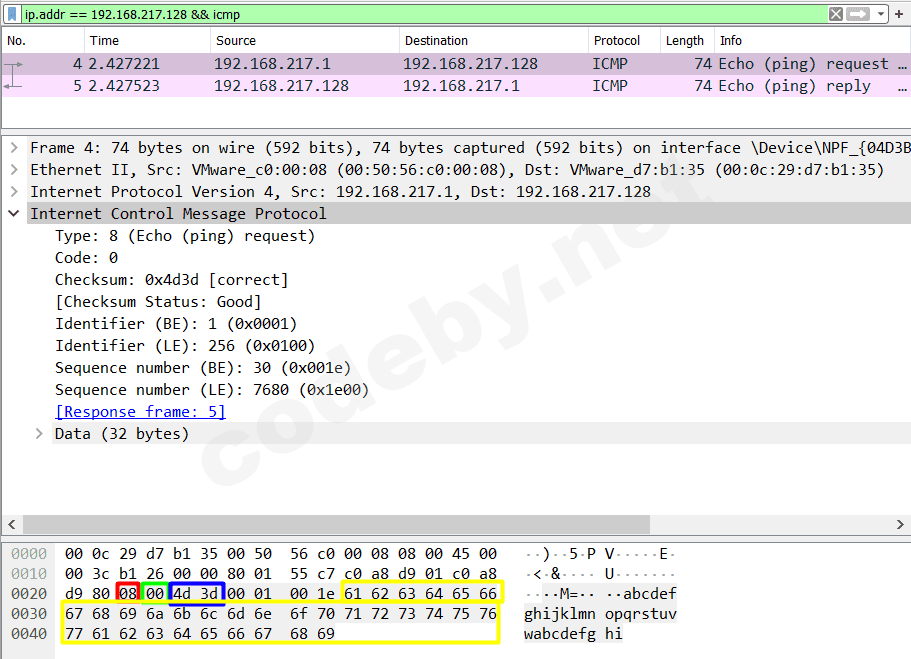Sort packets by the Length column
The height and width of the screenshot is (659, 911).
pyautogui.click(x=687, y=41)
